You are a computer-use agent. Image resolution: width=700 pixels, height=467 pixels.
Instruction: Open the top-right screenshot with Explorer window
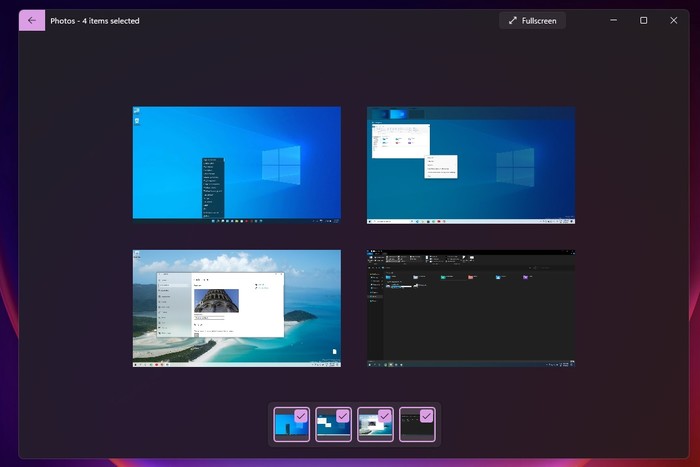pyautogui.click(x=470, y=163)
